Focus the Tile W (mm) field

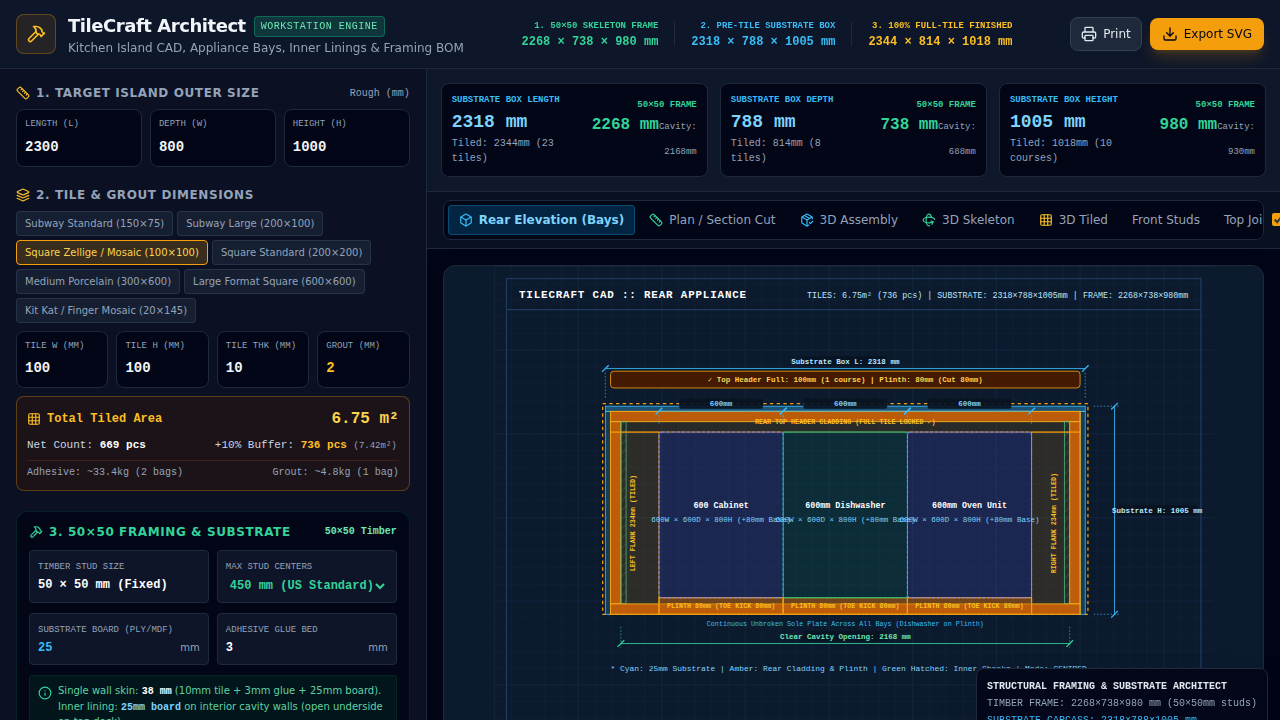pos(62,368)
